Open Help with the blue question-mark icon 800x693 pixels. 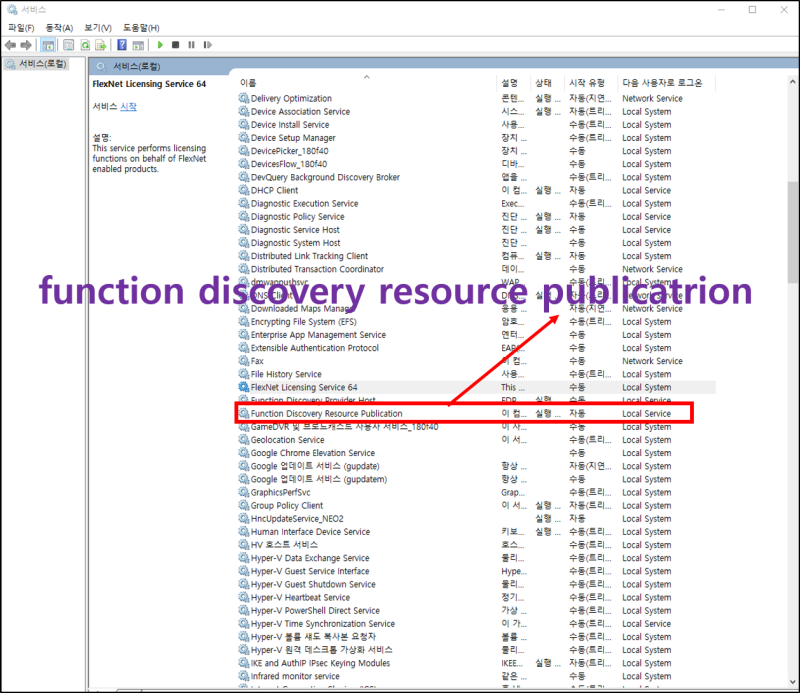[x=122, y=45]
